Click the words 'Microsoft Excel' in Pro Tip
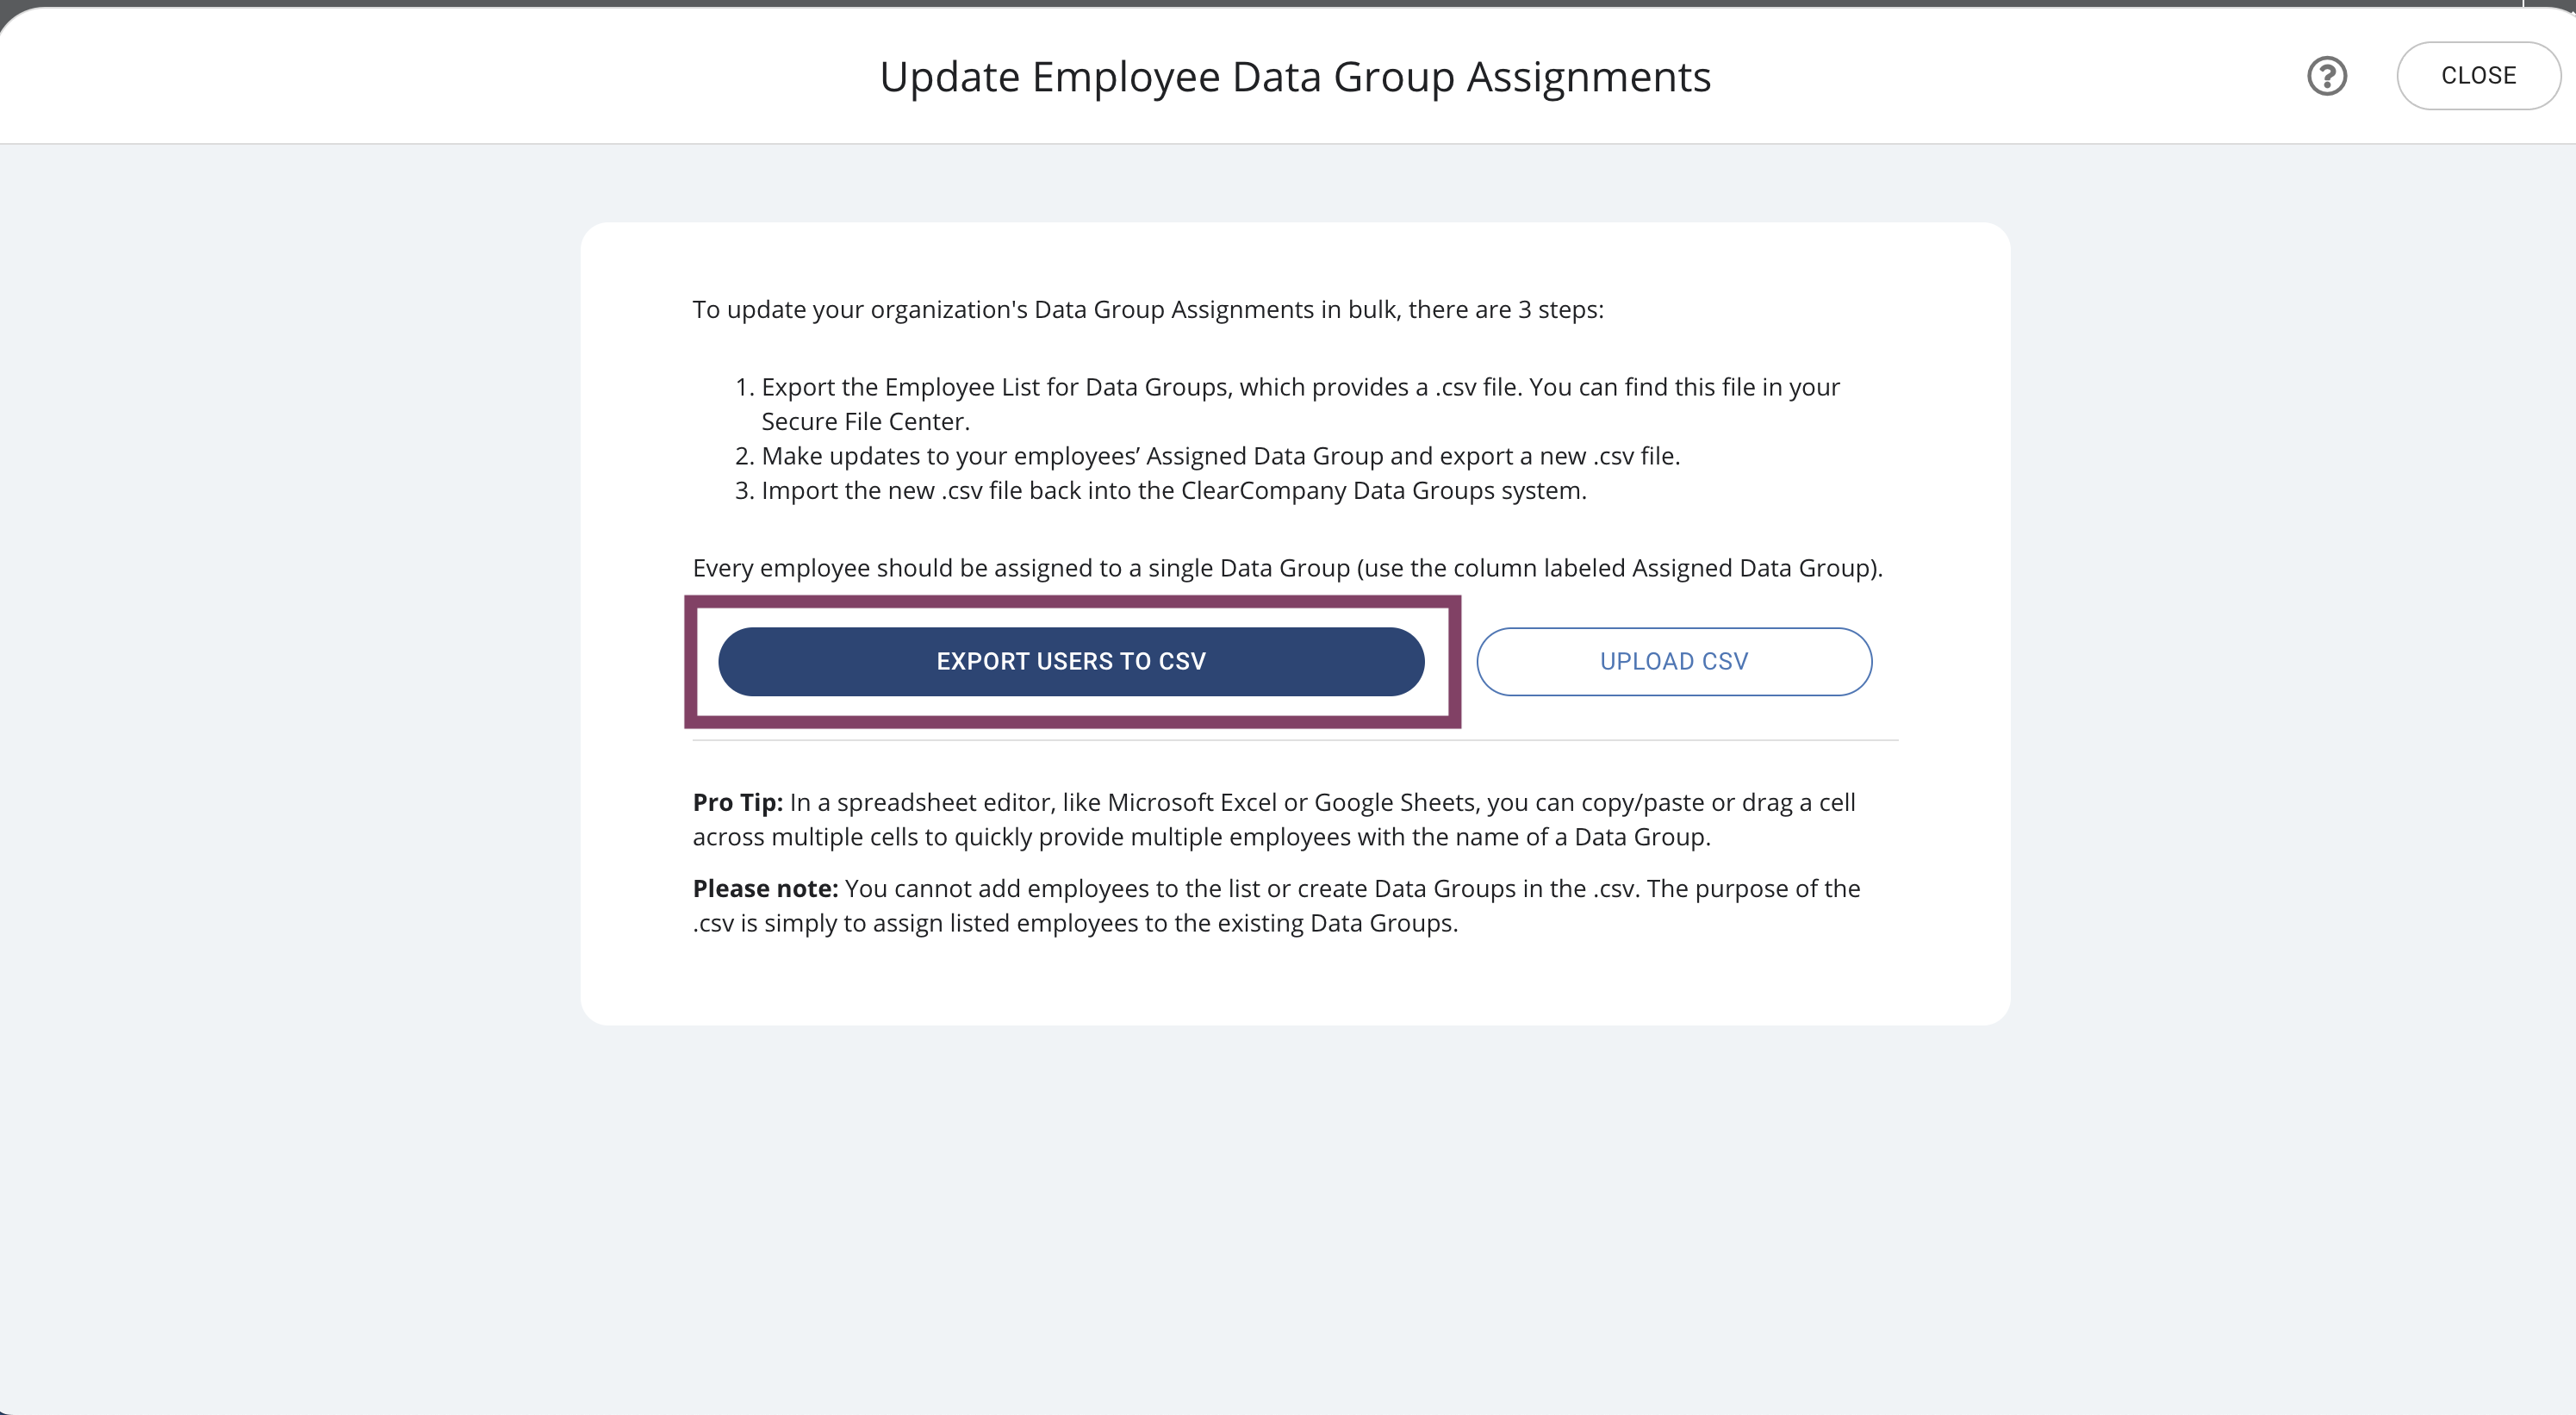The image size is (2576, 1415). 1191,803
